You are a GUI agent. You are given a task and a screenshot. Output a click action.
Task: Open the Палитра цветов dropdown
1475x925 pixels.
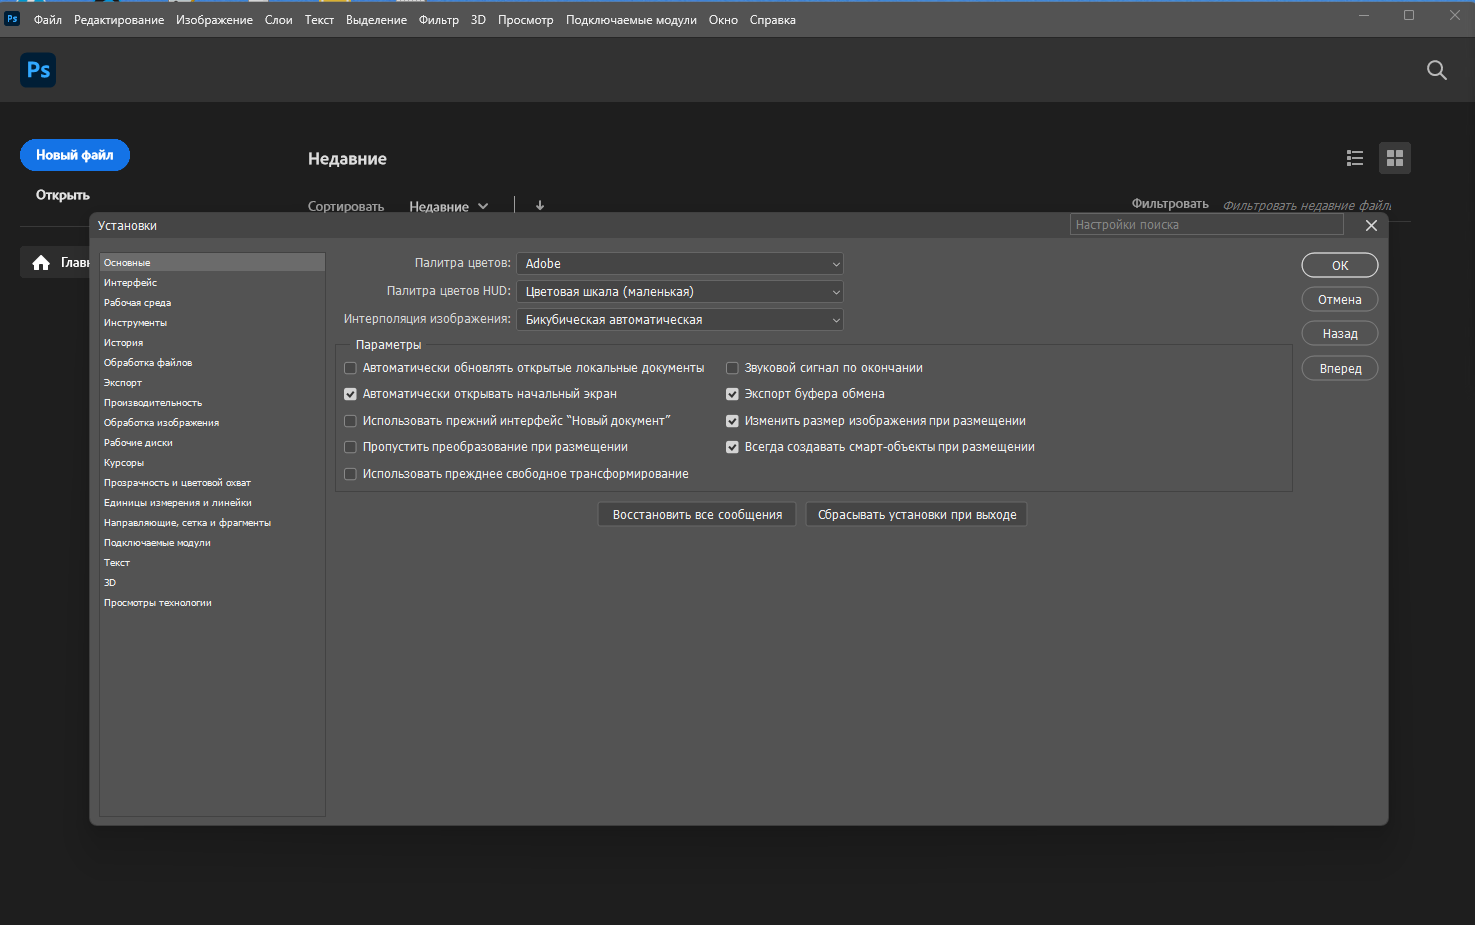[x=680, y=264]
